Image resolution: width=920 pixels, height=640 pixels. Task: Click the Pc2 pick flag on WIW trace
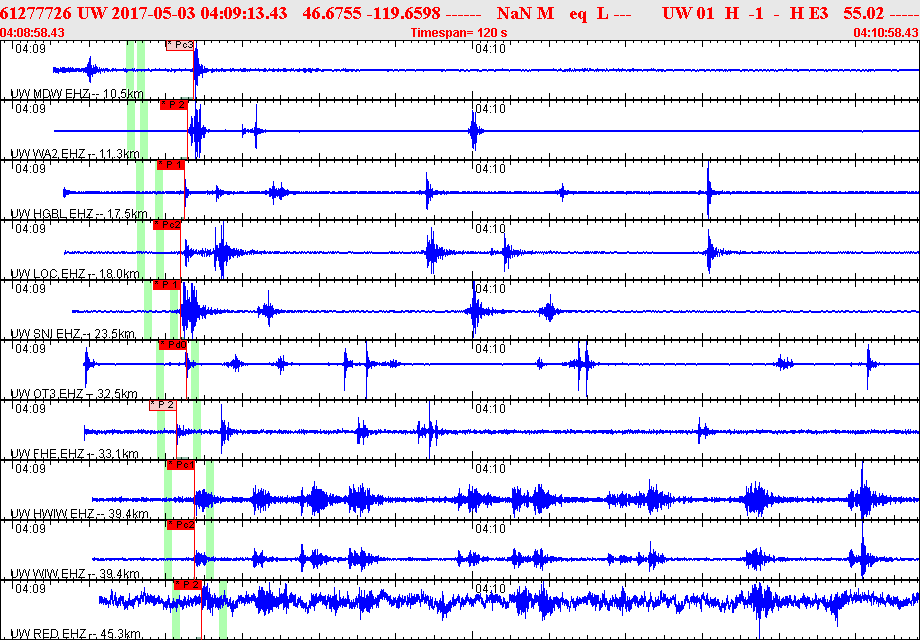pyautogui.click(x=180, y=525)
